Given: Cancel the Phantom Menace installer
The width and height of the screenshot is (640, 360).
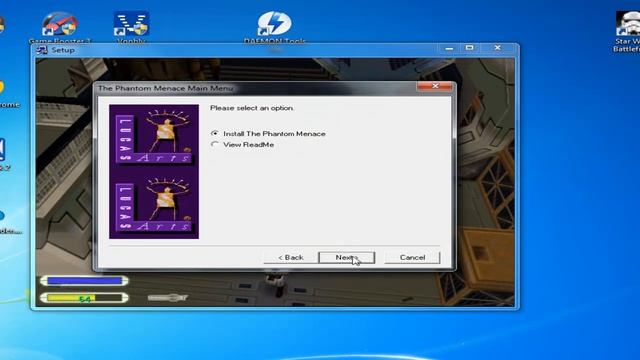Looking at the screenshot, I should 412,258.
